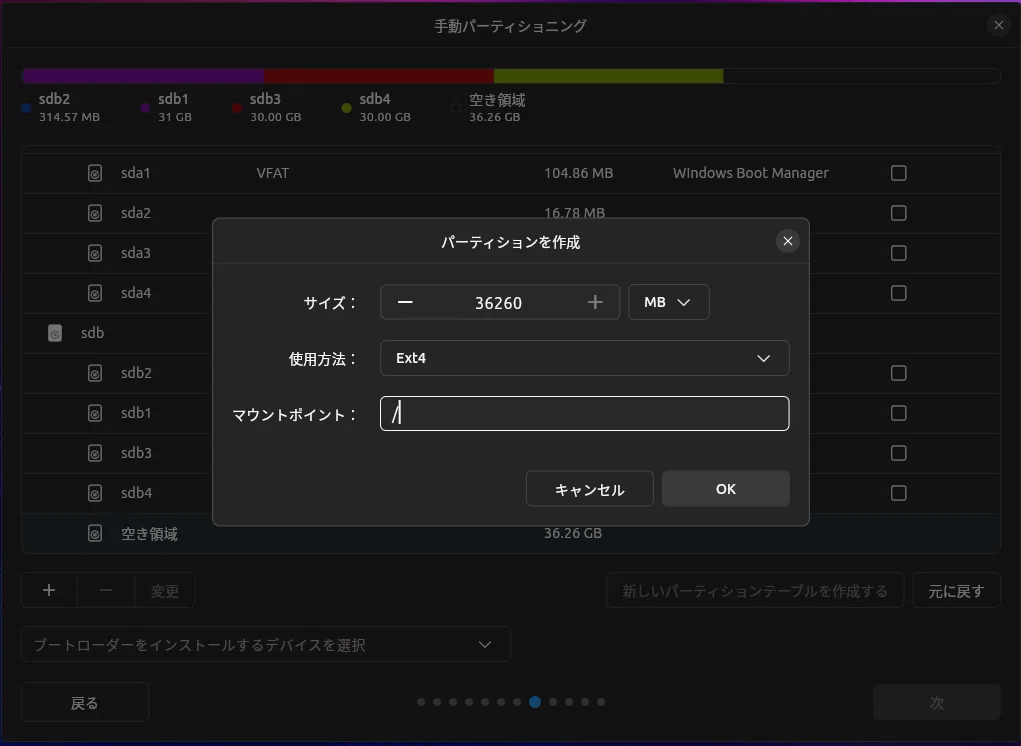This screenshot has height=746, width=1021.
Task: Click the sda4 partition disk icon
Action: coord(95,293)
